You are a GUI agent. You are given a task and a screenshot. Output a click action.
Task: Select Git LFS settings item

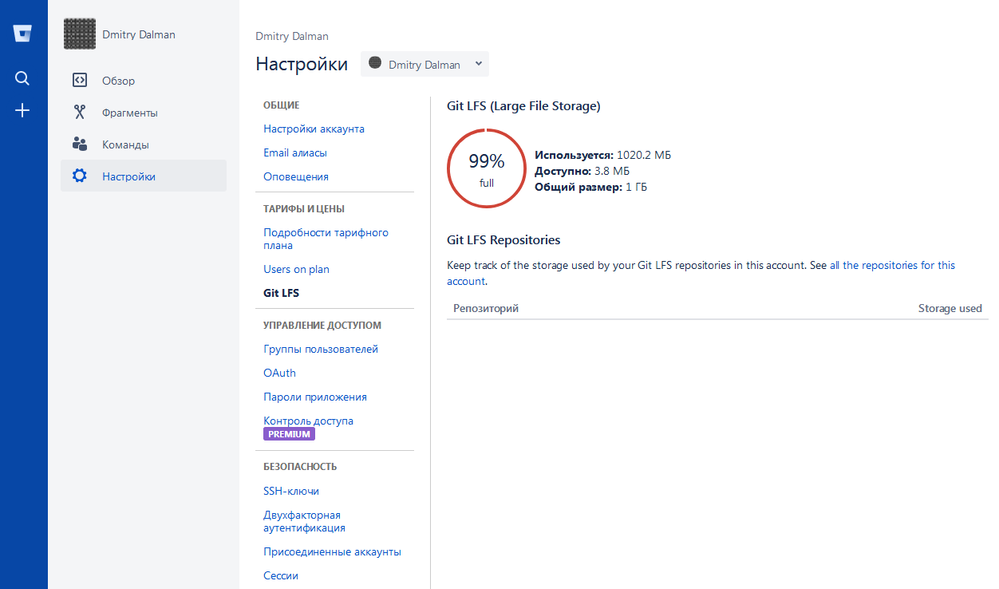[281, 293]
